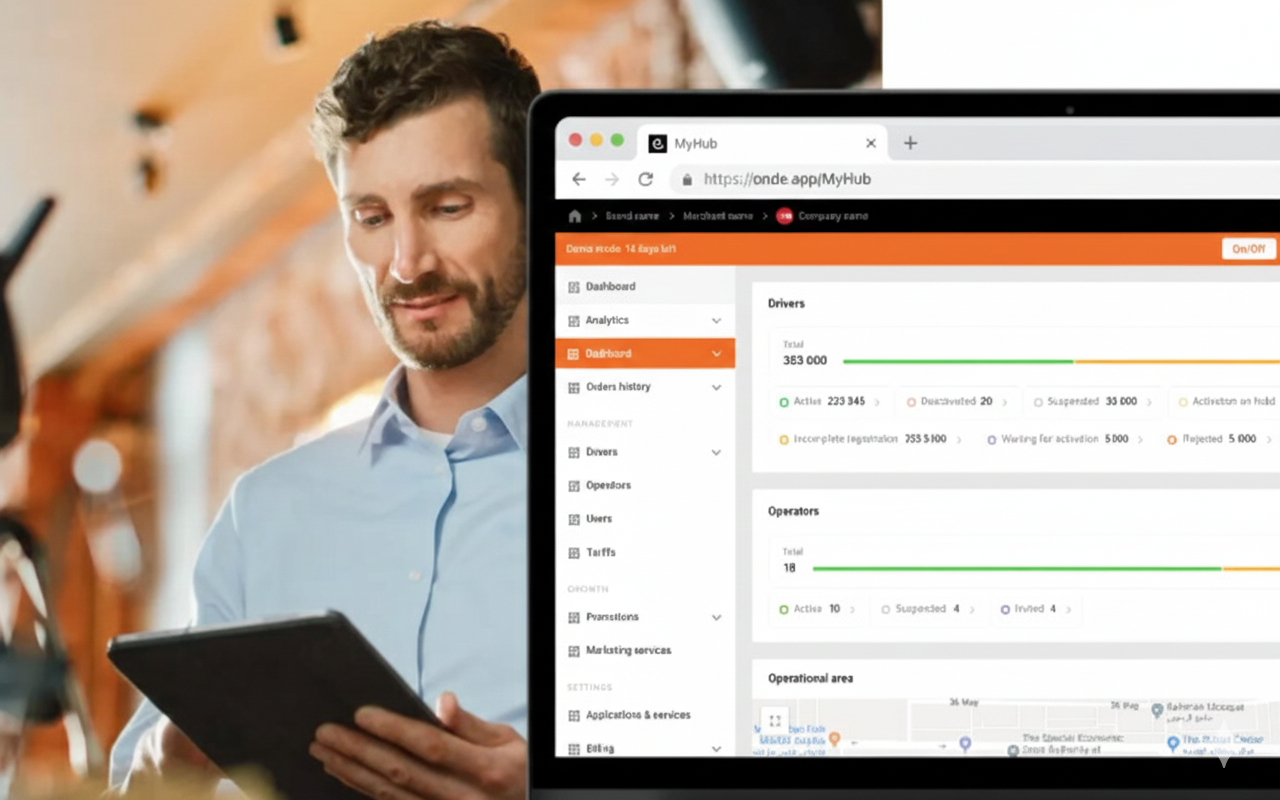Viewport: 1280px width, 800px height.
Task: Click the browser back arrow
Action: click(578, 179)
